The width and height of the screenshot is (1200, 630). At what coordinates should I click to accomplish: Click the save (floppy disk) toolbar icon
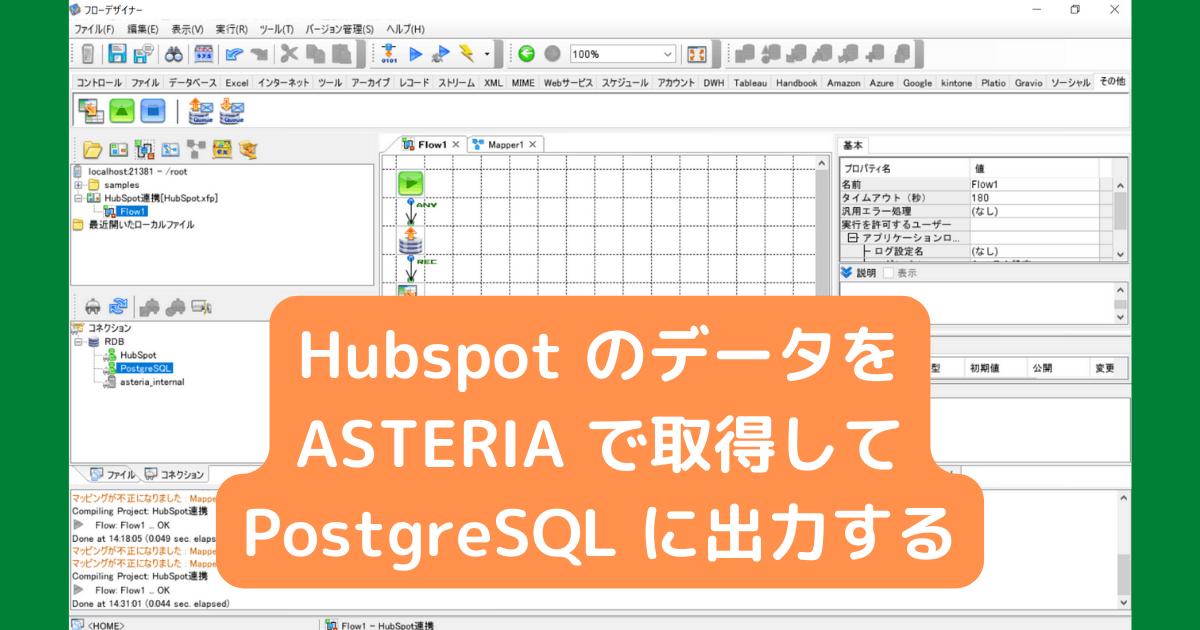point(117,54)
